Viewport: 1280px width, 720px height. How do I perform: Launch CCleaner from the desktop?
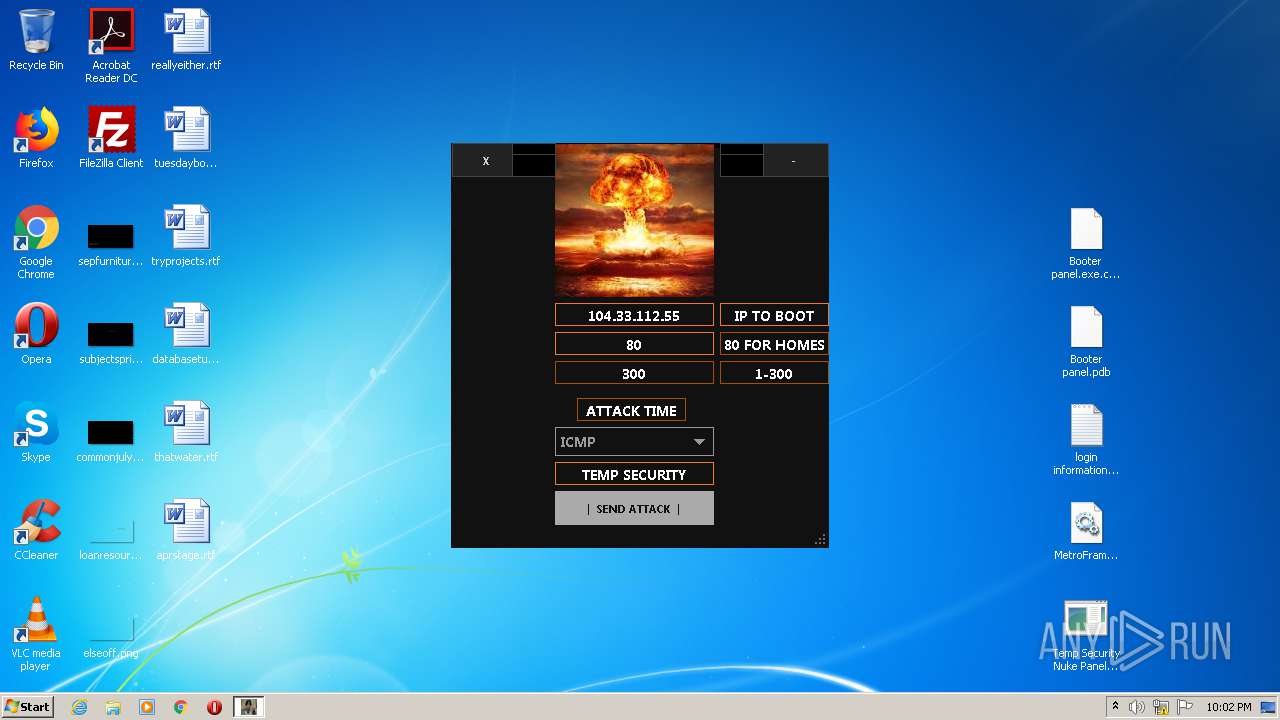[36, 530]
